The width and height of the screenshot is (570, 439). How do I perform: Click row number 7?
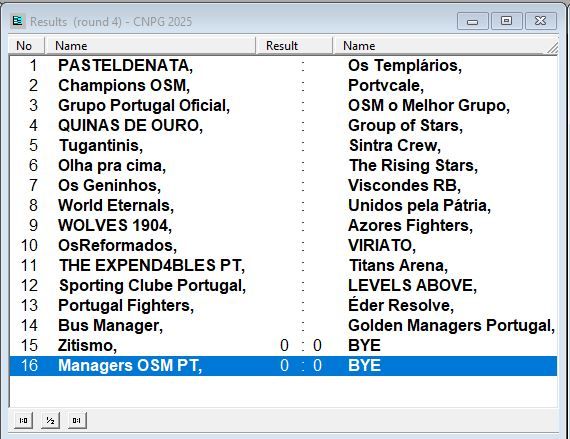(33, 185)
